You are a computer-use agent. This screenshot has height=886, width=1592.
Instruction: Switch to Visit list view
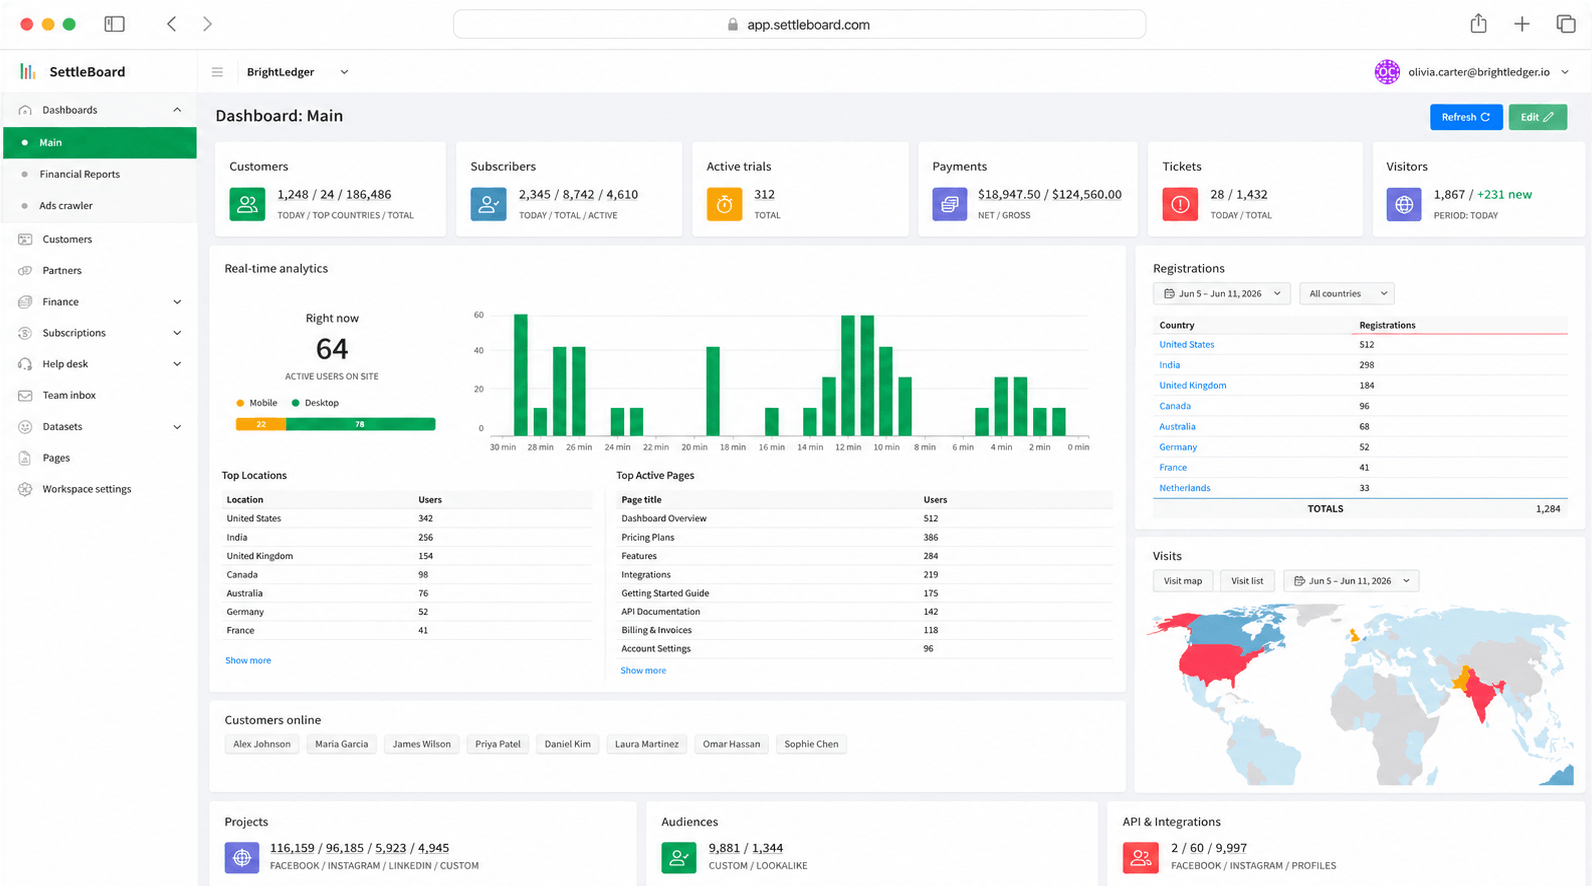click(1247, 581)
